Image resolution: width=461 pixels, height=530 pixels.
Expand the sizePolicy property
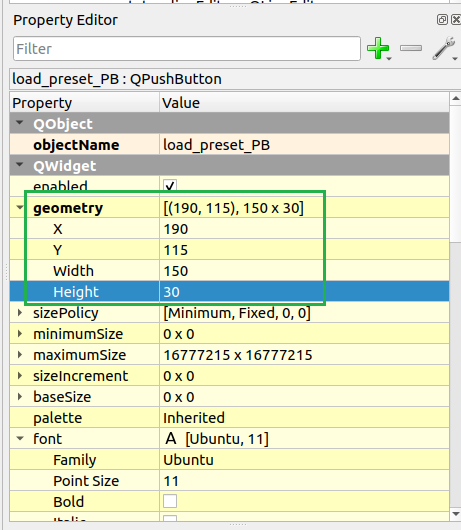coord(20,313)
